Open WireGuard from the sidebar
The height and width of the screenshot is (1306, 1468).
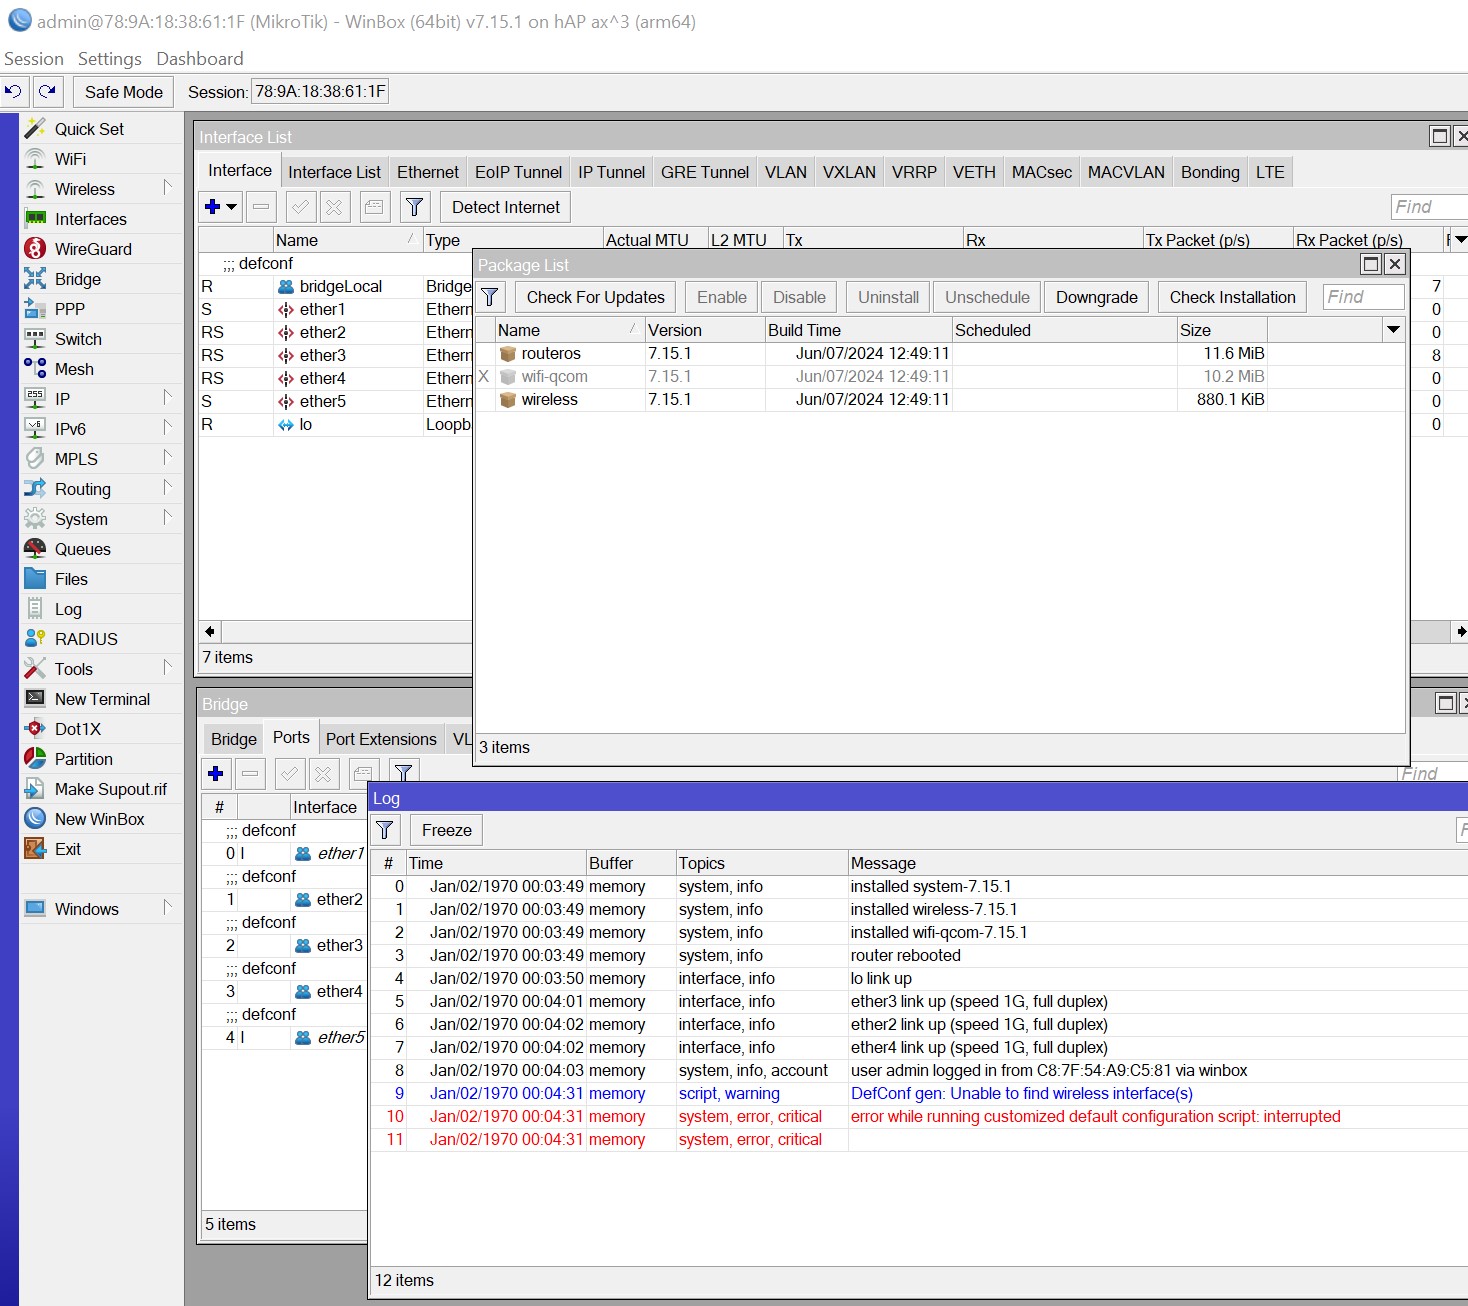(x=92, y=249)
